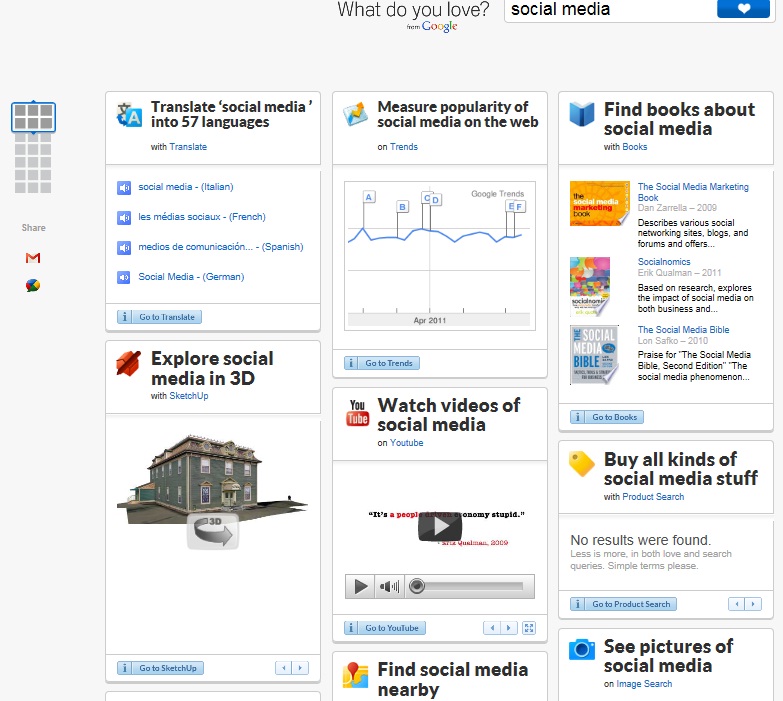The image size is (783, 701).
Task: Open 'les médias sociaux - (French)' link
Action: click(202, 217)
